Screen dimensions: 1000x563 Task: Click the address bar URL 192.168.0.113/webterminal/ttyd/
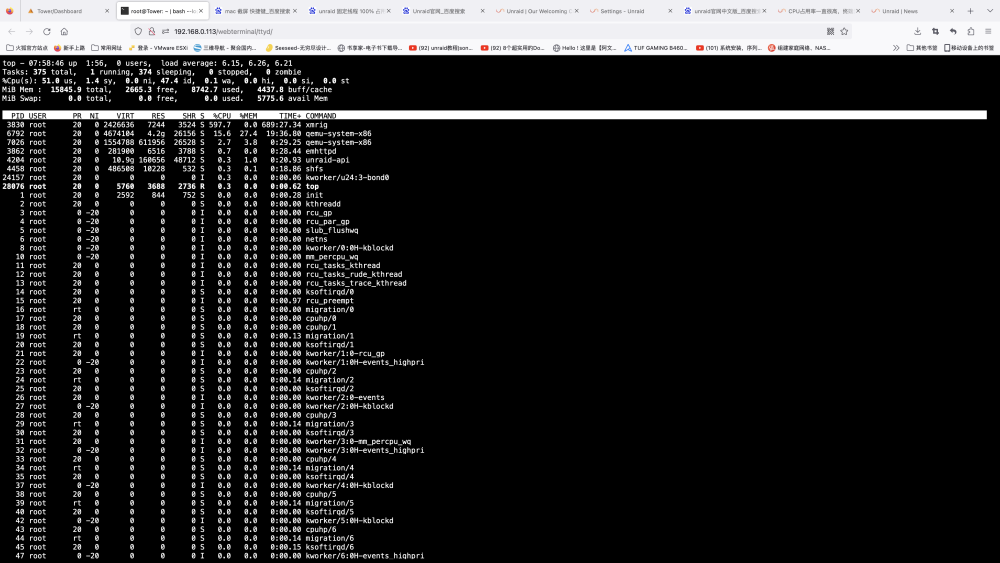[223, 31]
